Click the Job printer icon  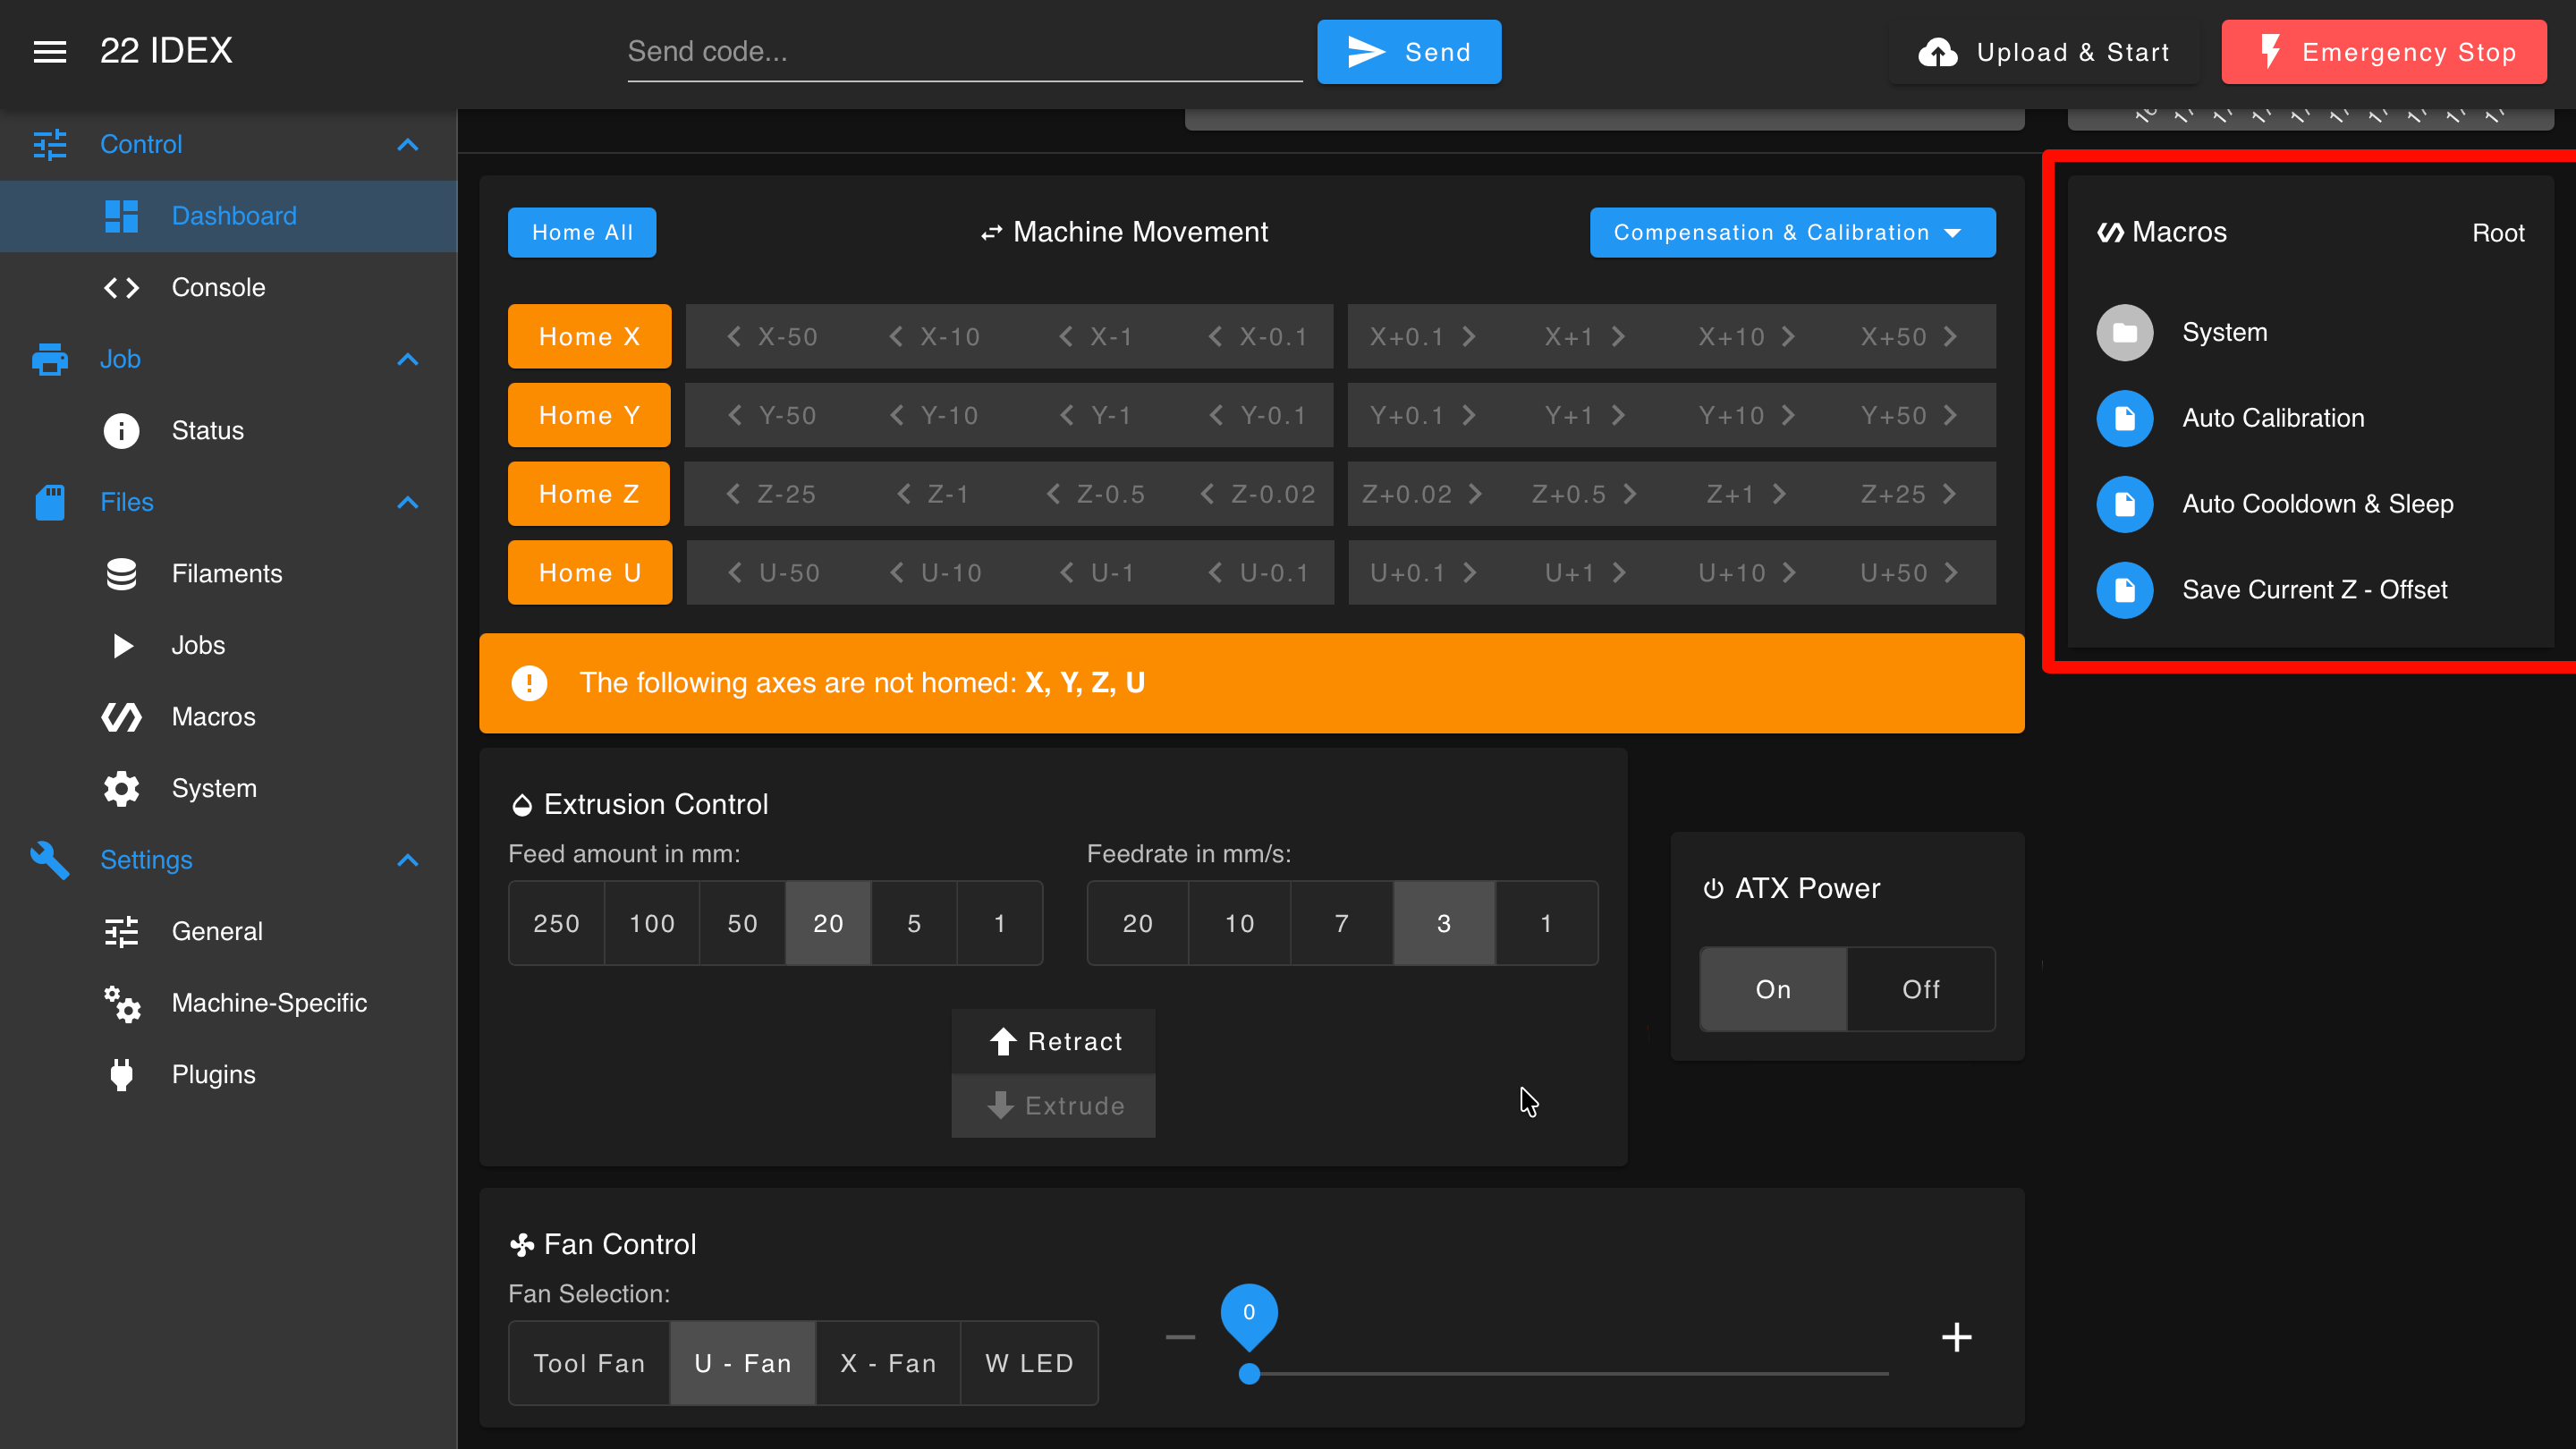click(x=50, y=359)
